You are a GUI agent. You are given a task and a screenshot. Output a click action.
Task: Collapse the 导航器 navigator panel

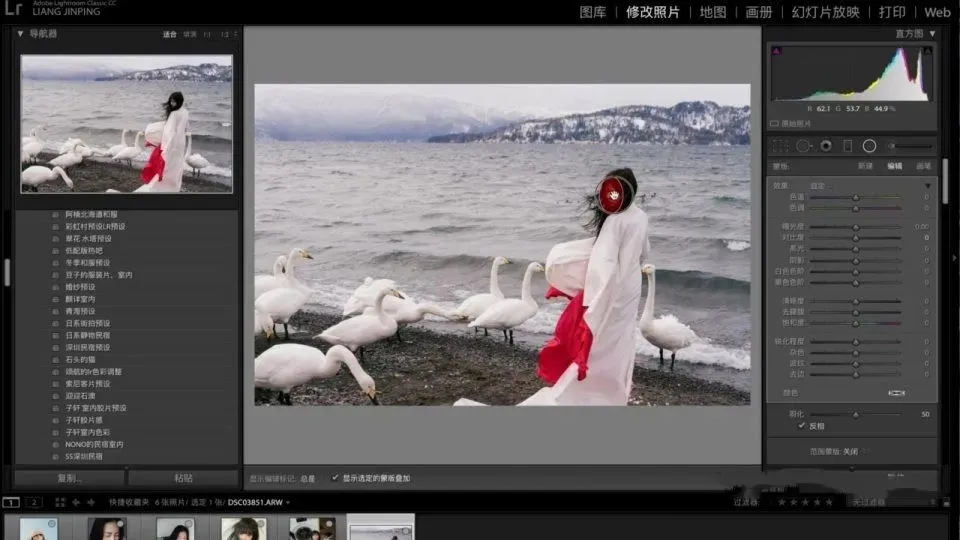point(21,33)
